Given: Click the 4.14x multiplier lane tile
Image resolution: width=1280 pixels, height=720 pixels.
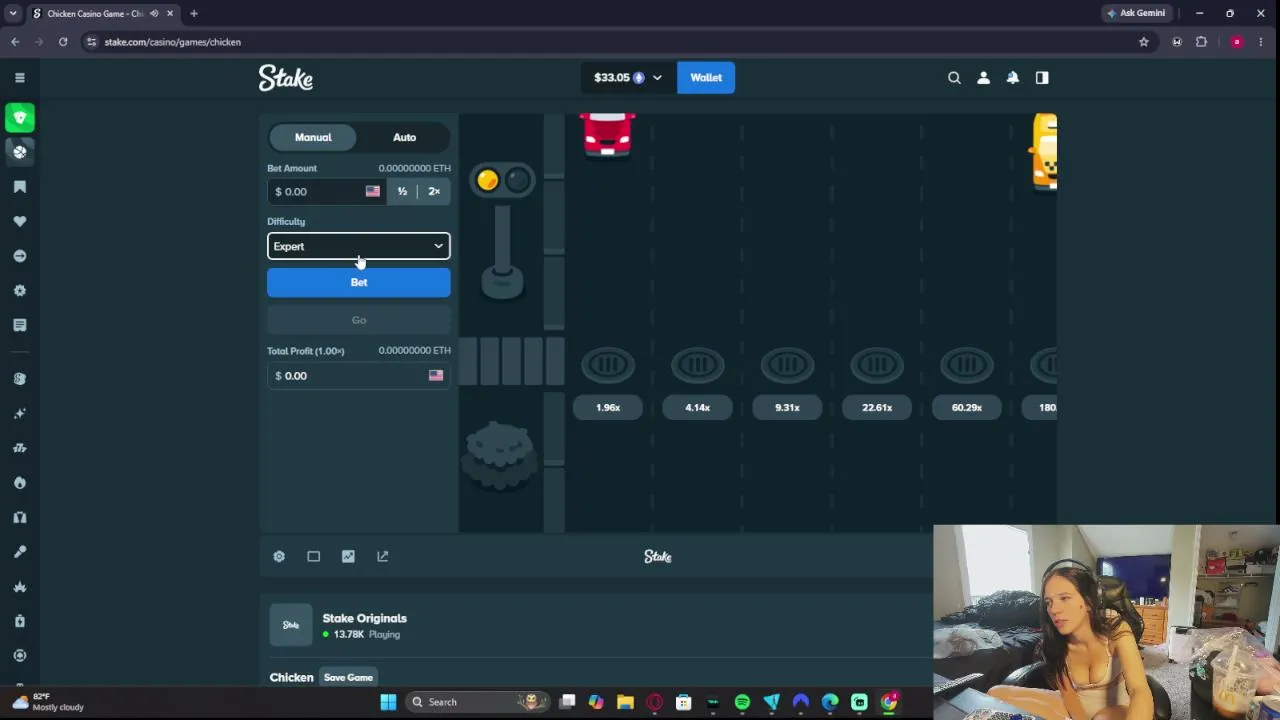Looking at the screenshot, I should [698, 407].
